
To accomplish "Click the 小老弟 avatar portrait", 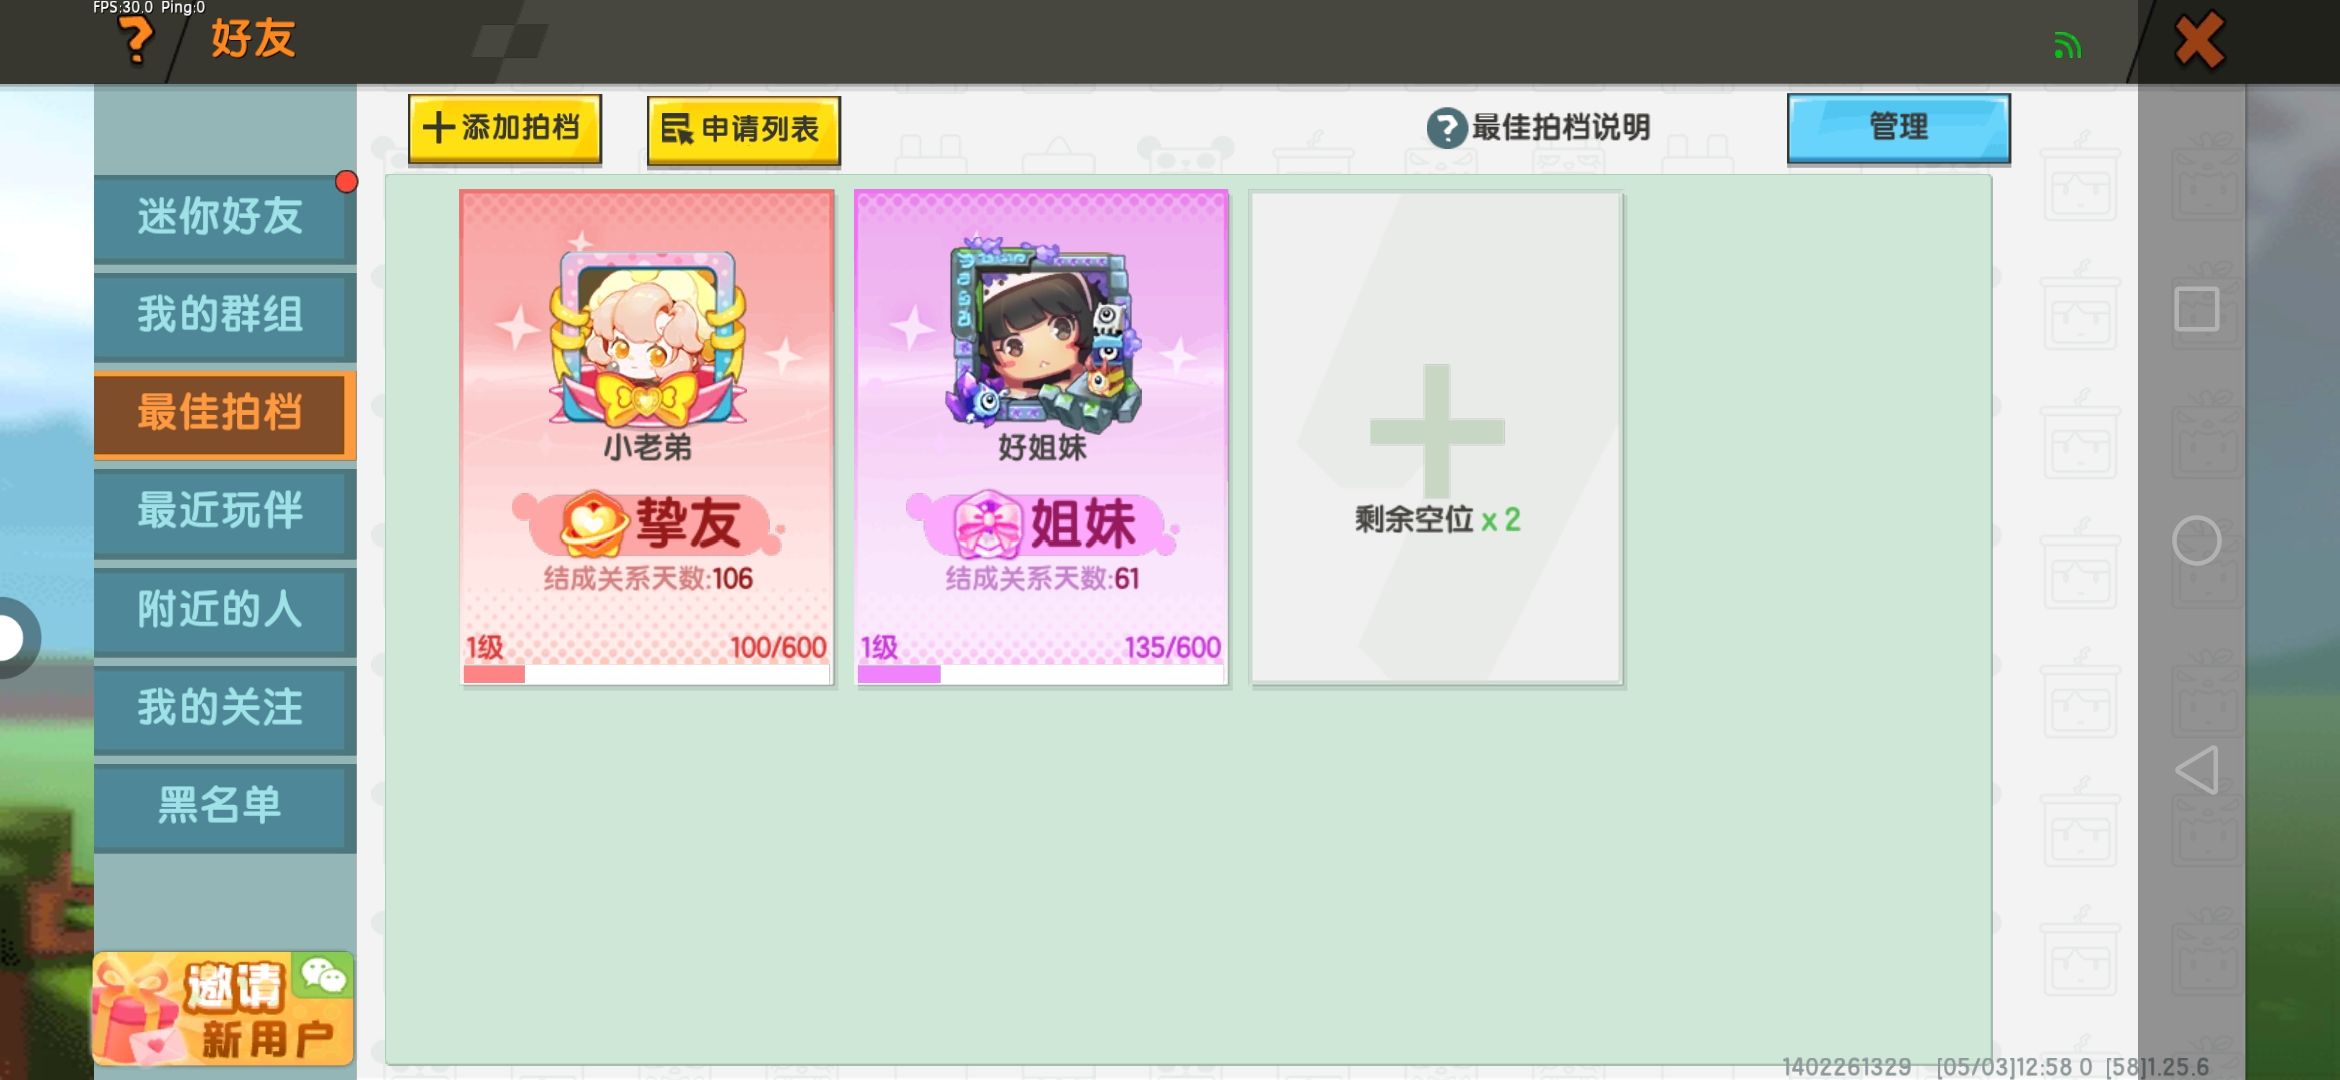I will tap(646, 342).
